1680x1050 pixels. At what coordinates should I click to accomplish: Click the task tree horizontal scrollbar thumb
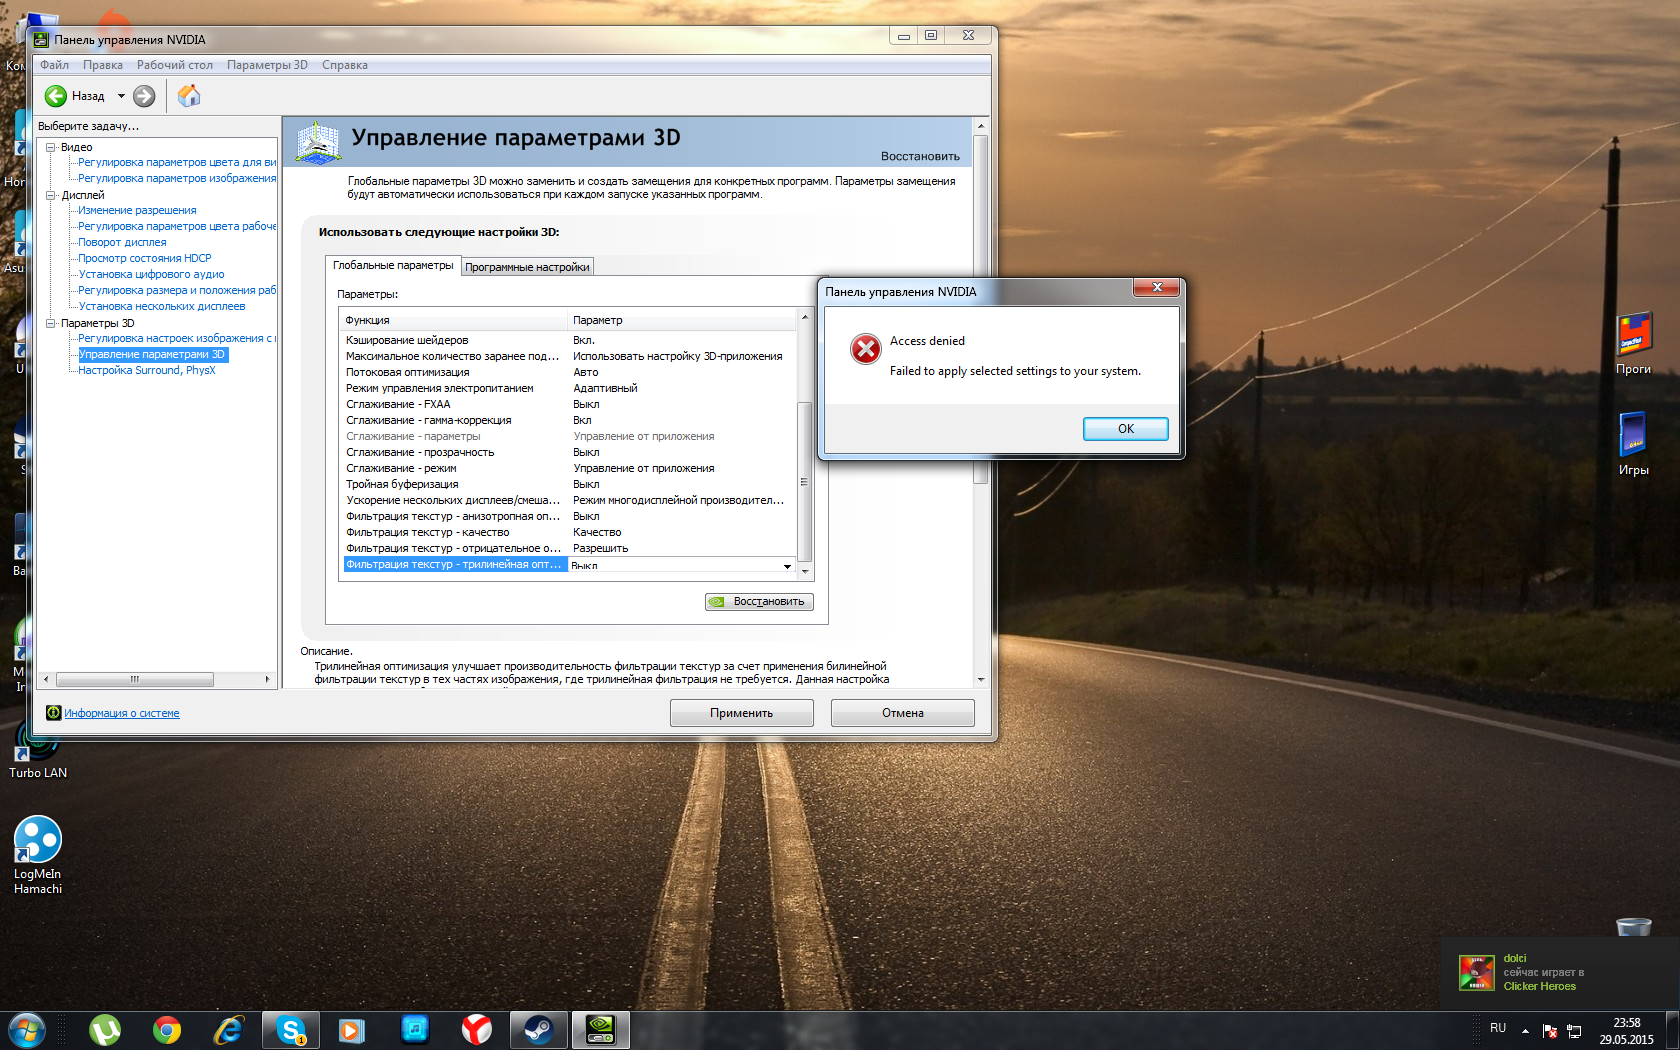pos(135,679)
